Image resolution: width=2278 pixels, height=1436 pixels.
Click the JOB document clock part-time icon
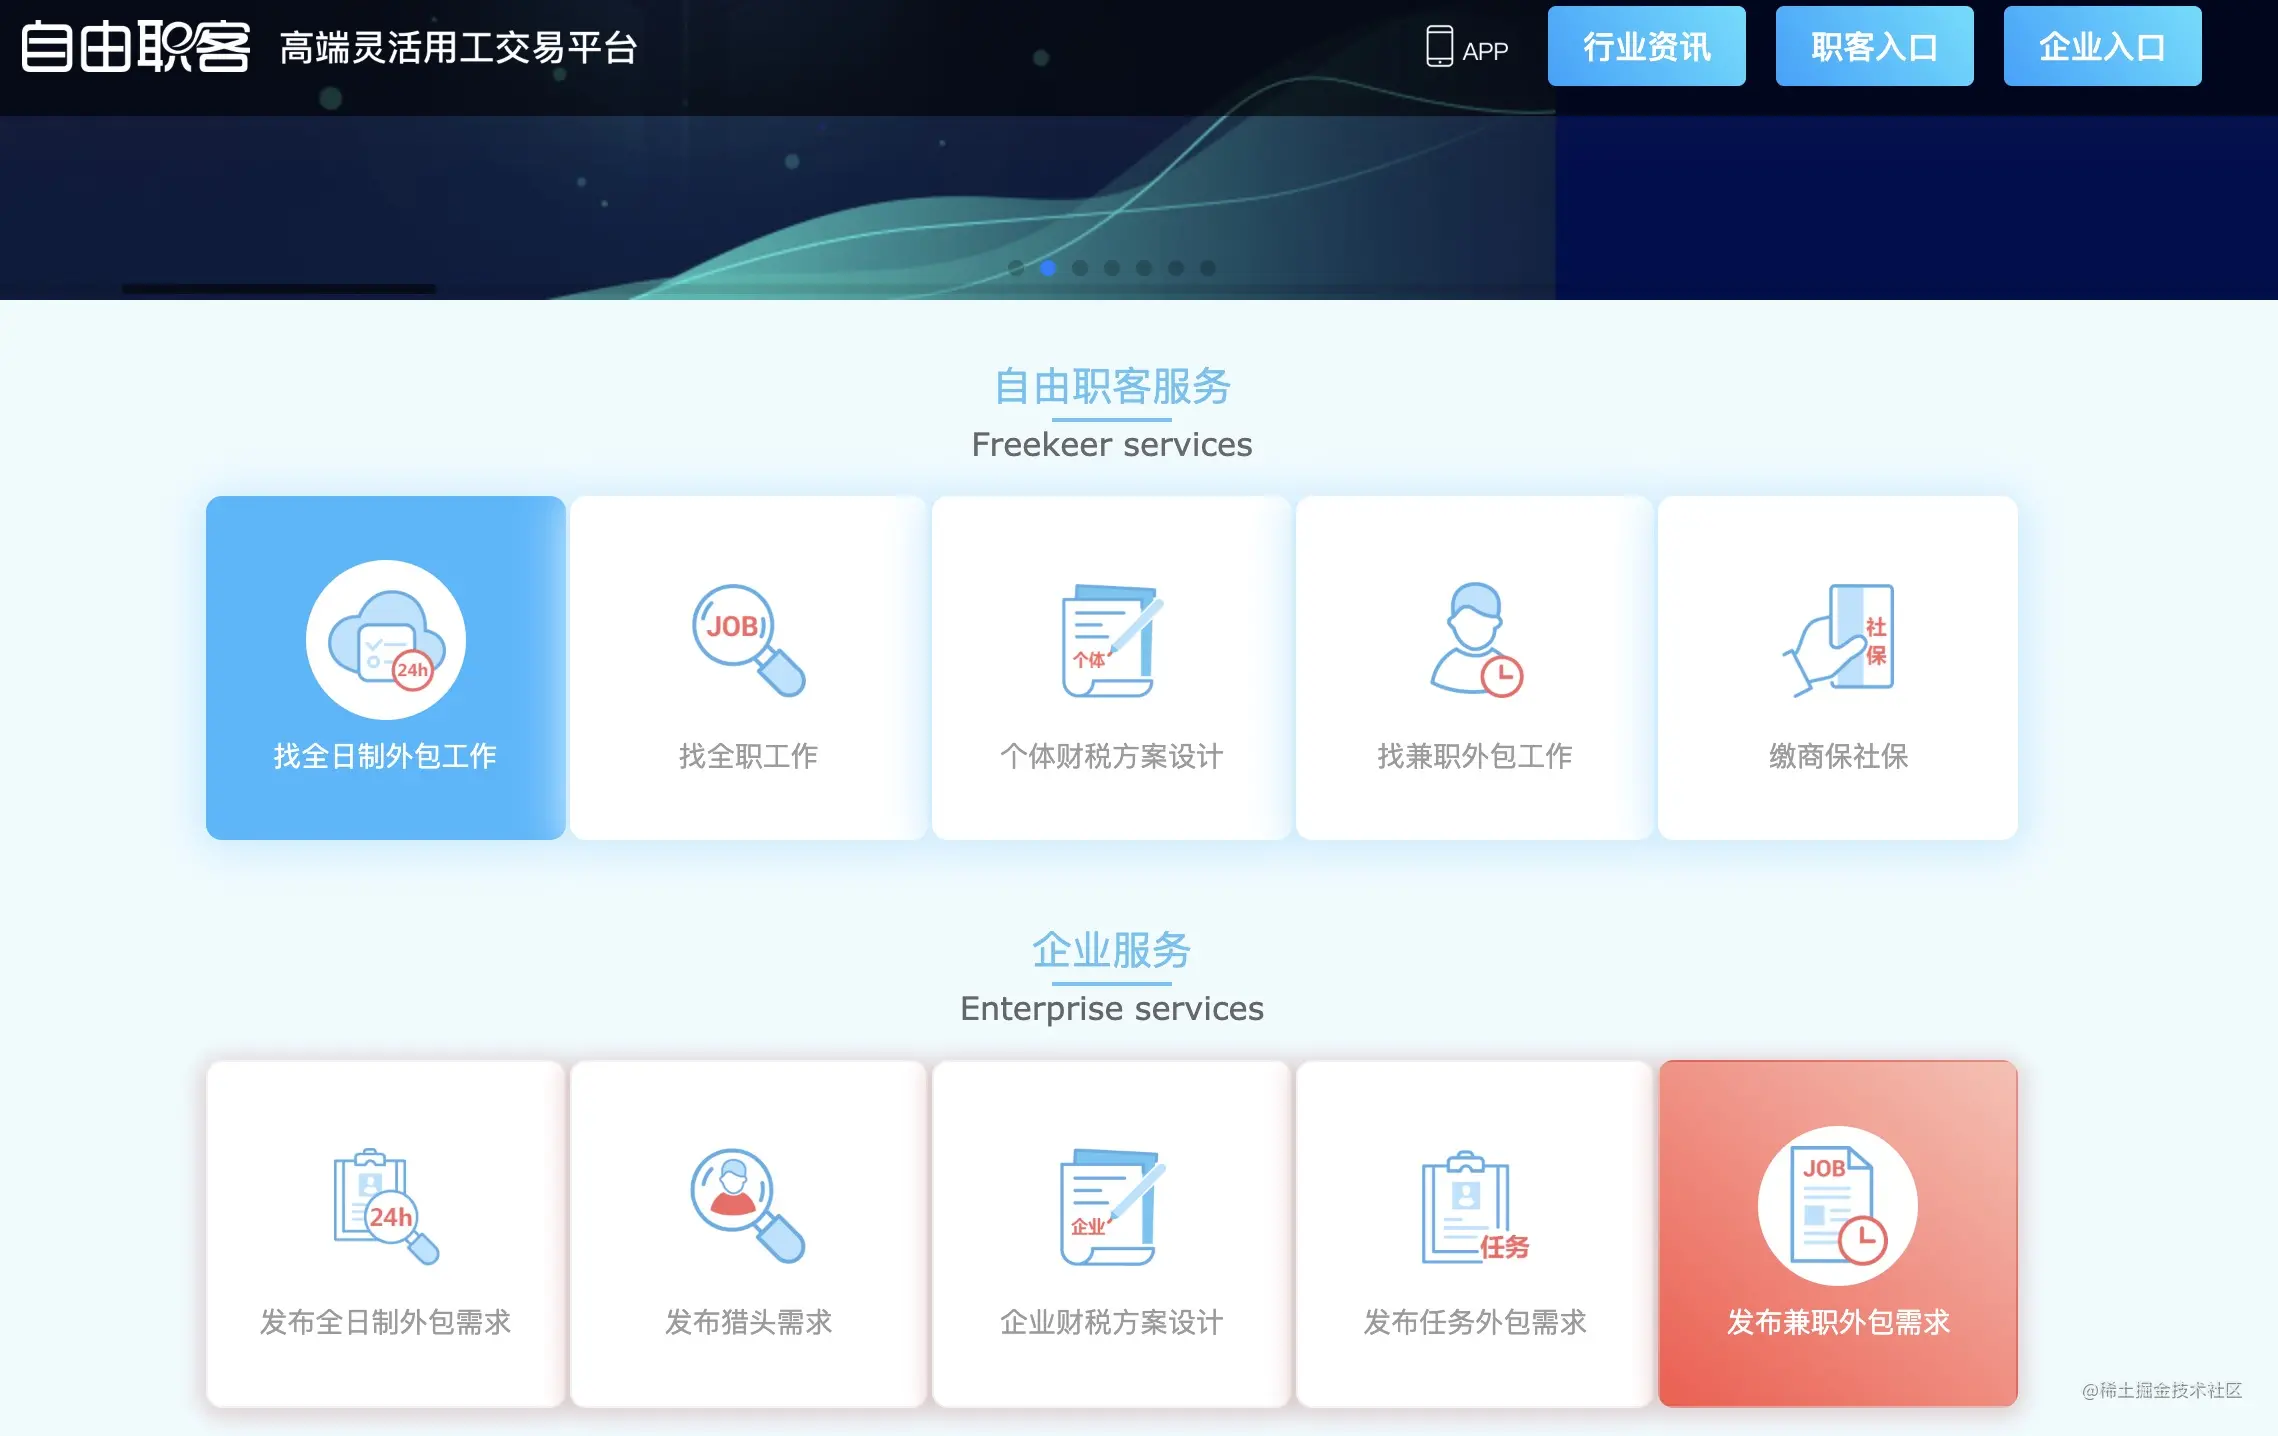pos(1838,1206)
